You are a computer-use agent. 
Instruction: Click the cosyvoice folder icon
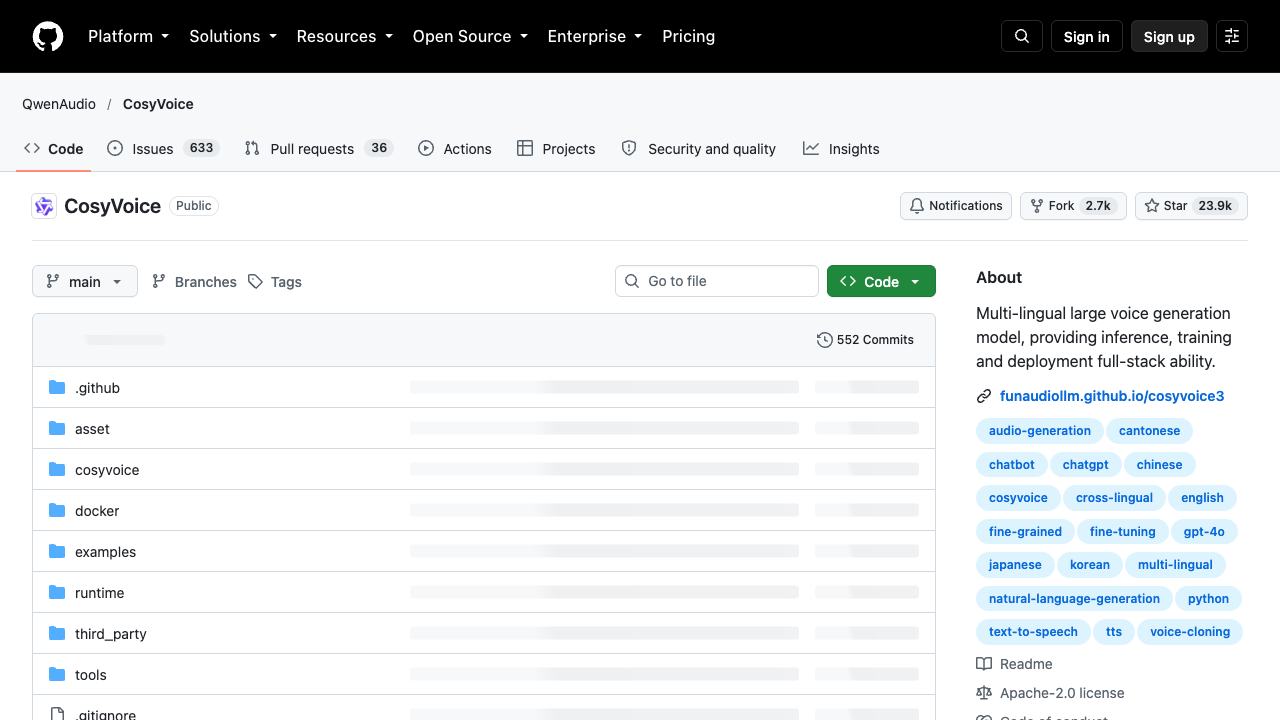(57, 469)
